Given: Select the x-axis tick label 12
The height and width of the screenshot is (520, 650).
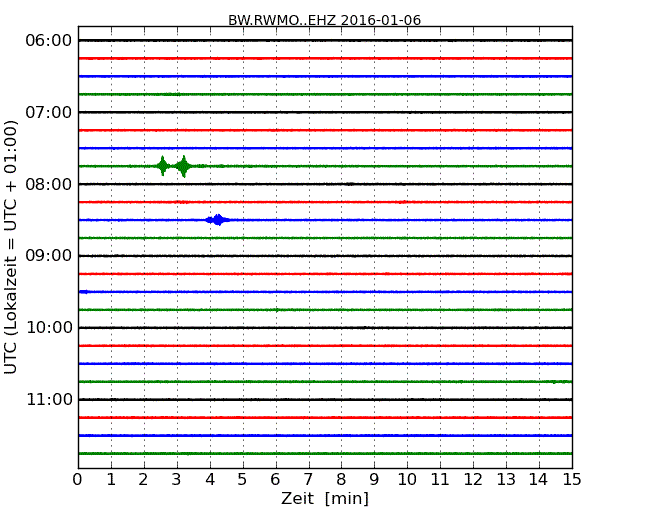Looking at the screenshot, I should click(x=473, y=479).
